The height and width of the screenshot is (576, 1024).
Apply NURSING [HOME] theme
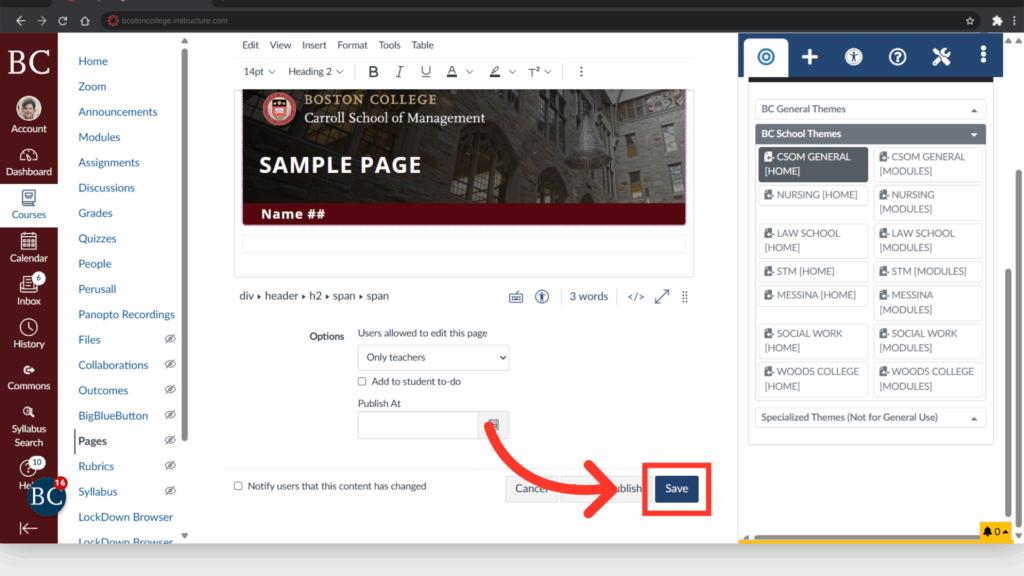click(812, 195)
